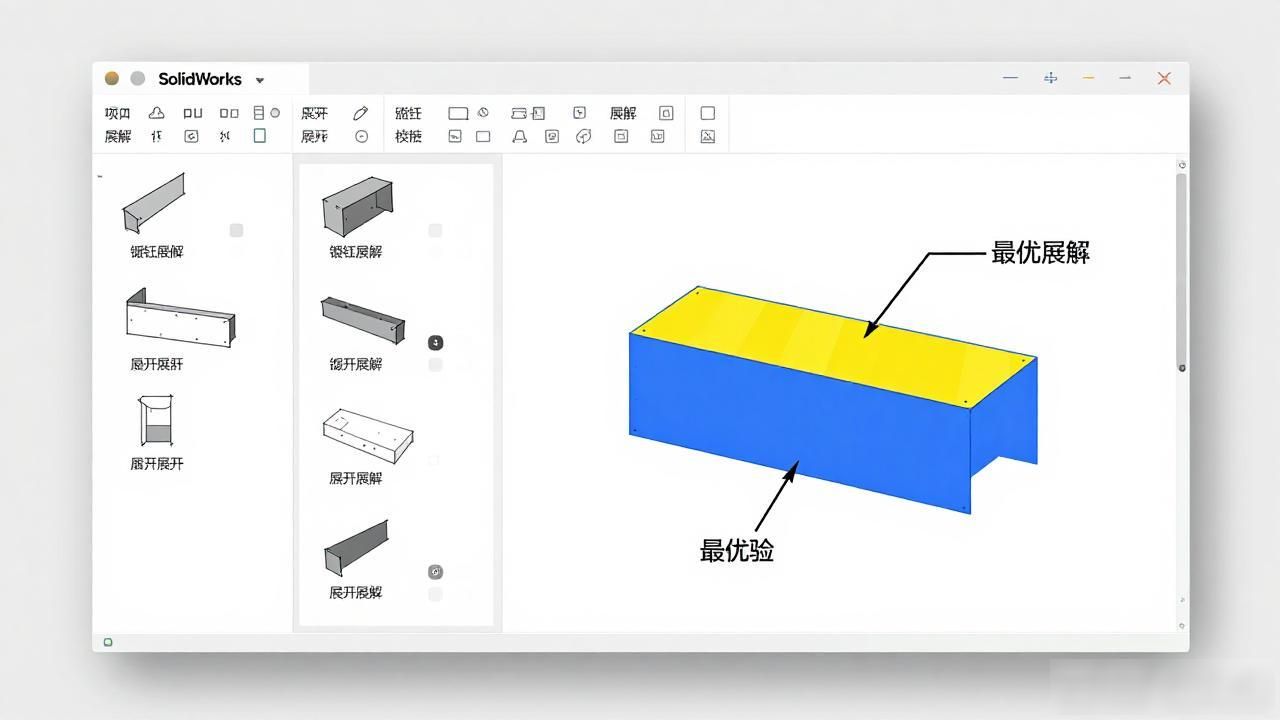Click the SolidWorks title text

pos(200,79)
